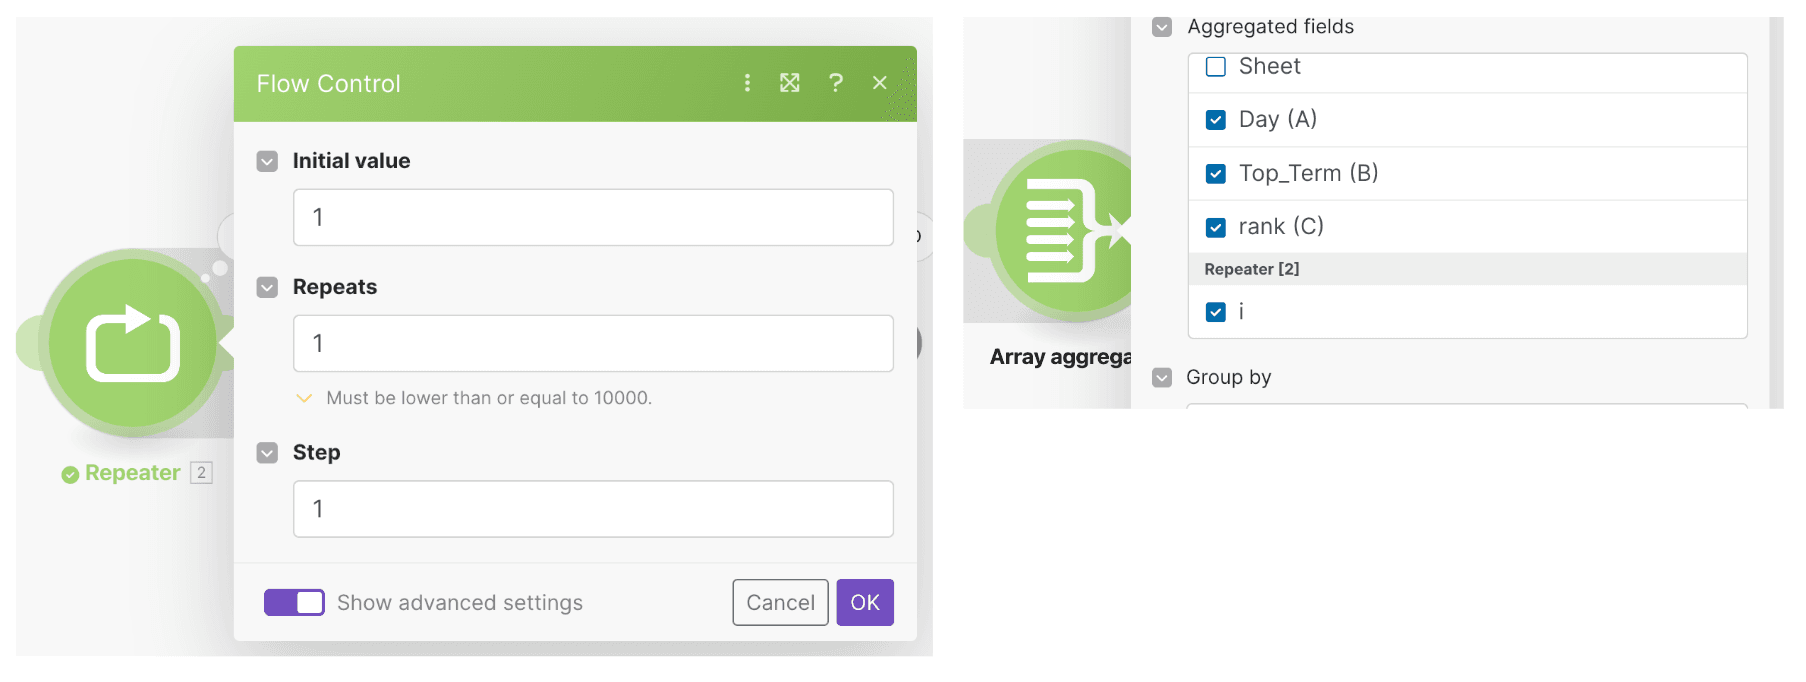Click the Repeats input field

593,343
